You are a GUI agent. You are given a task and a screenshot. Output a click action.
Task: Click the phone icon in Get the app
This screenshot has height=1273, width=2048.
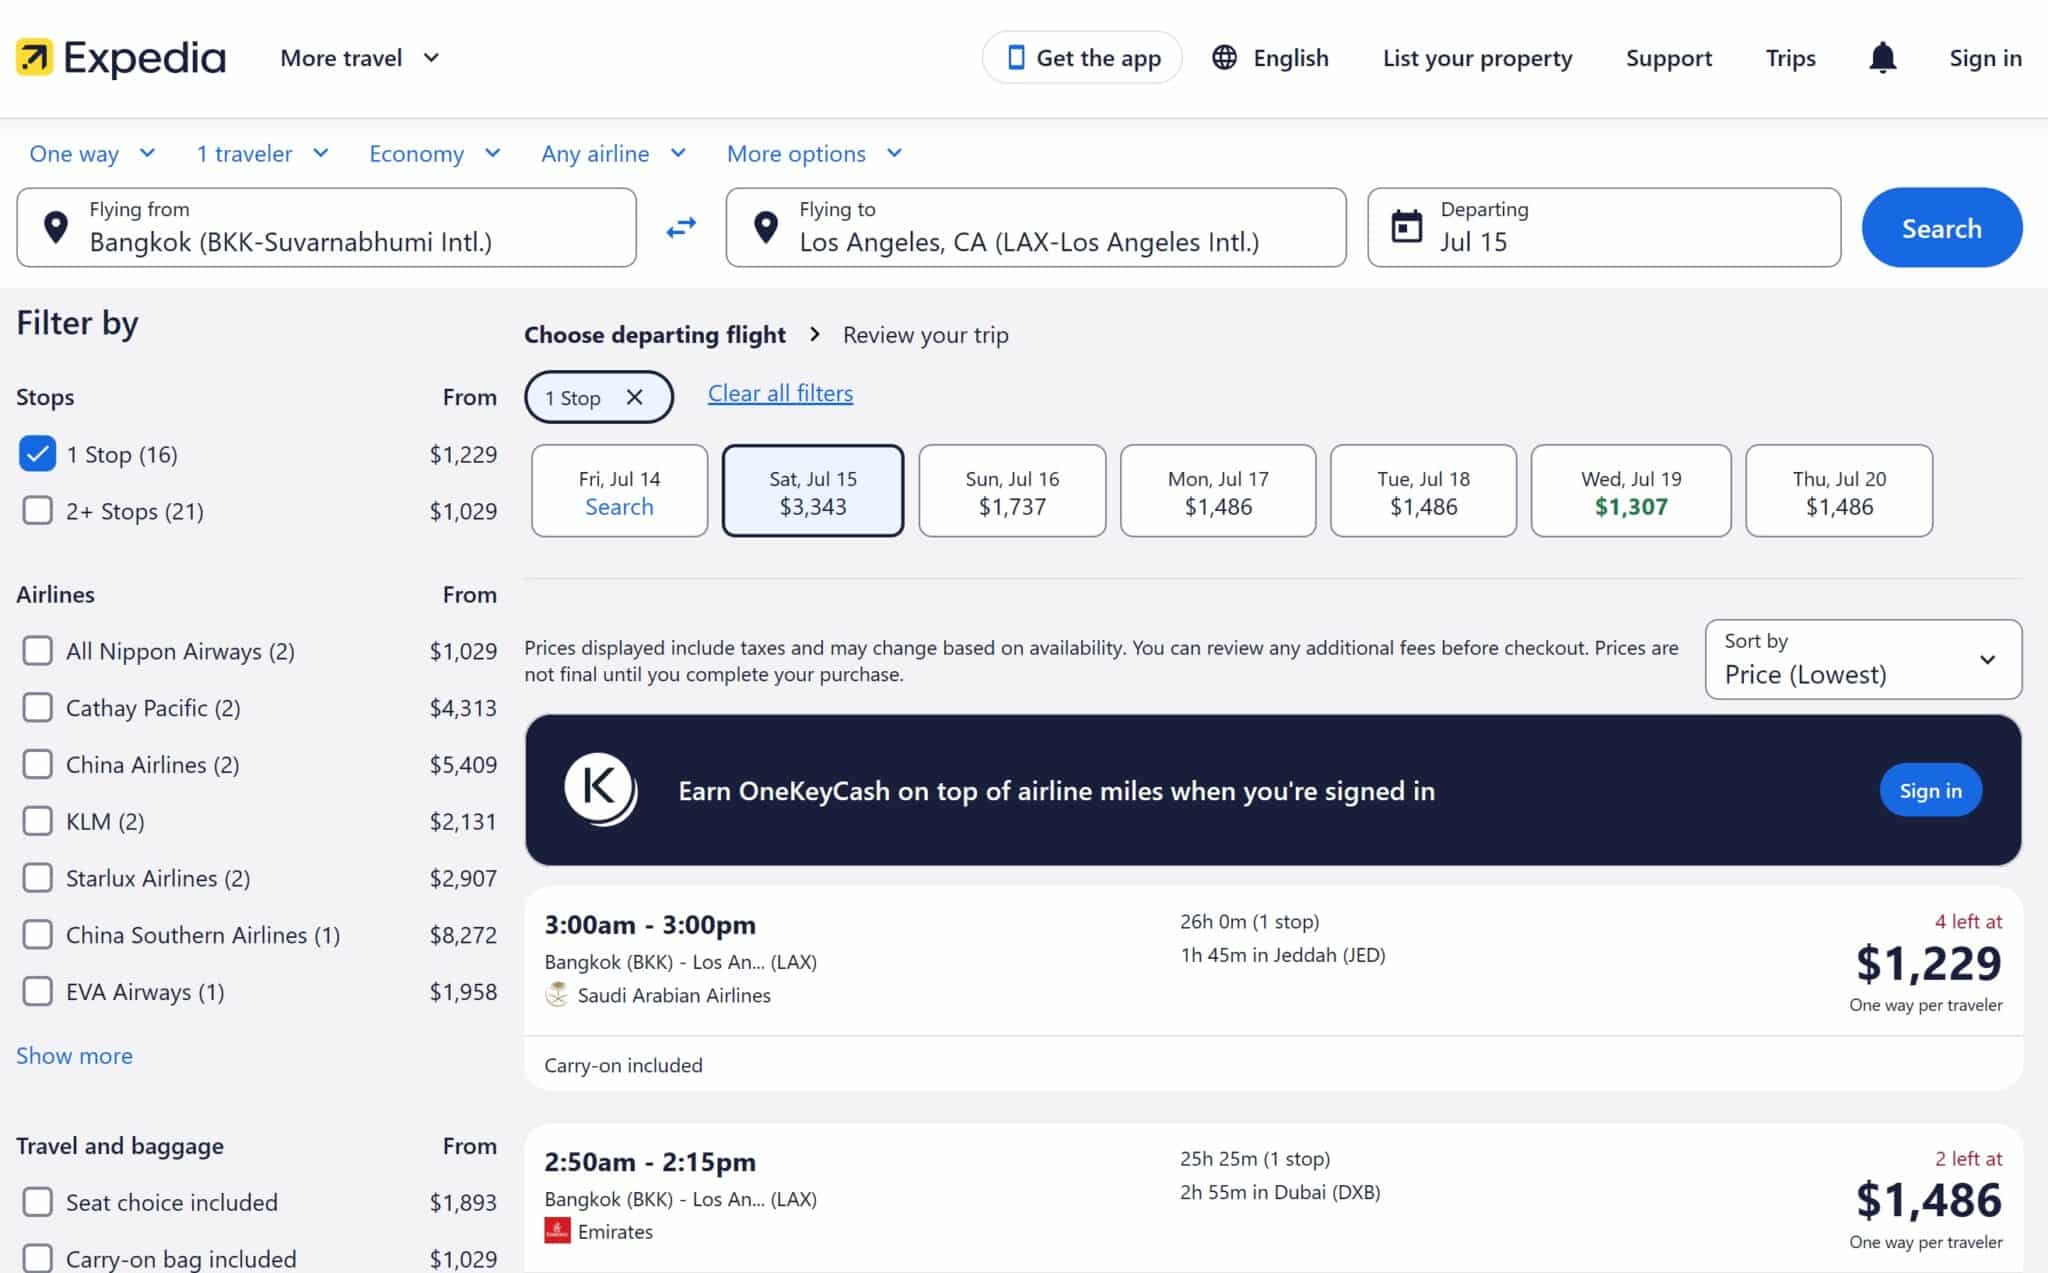[x=1016, y=58]
